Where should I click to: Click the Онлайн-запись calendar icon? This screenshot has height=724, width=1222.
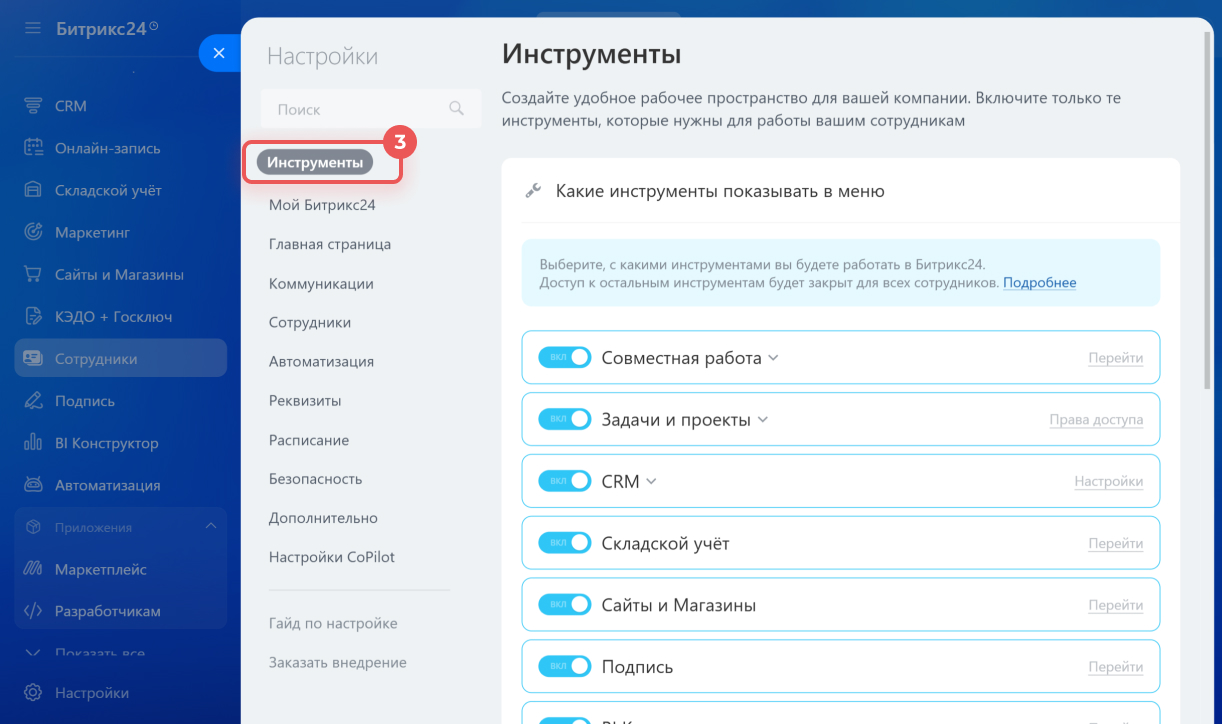(33, 148)
